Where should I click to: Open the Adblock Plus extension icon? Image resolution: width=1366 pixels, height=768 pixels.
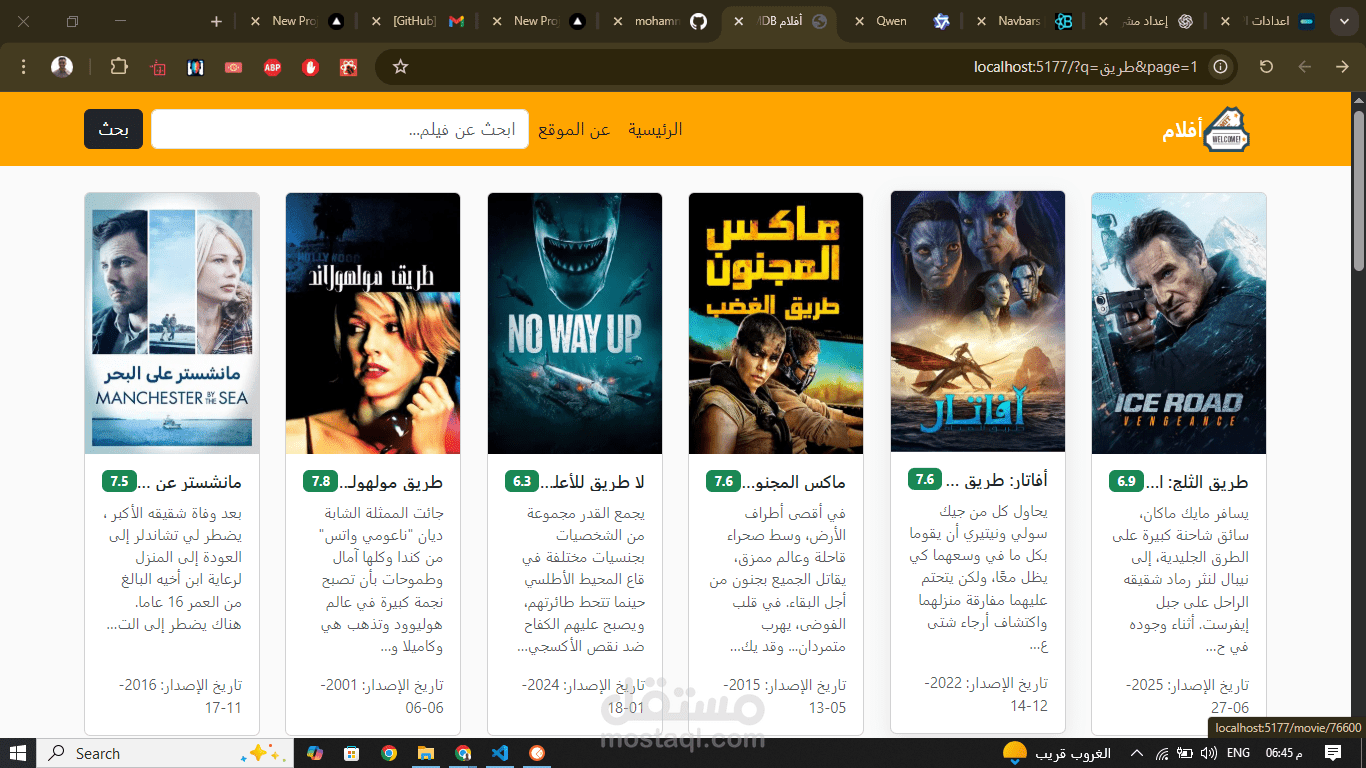point(271,66)
